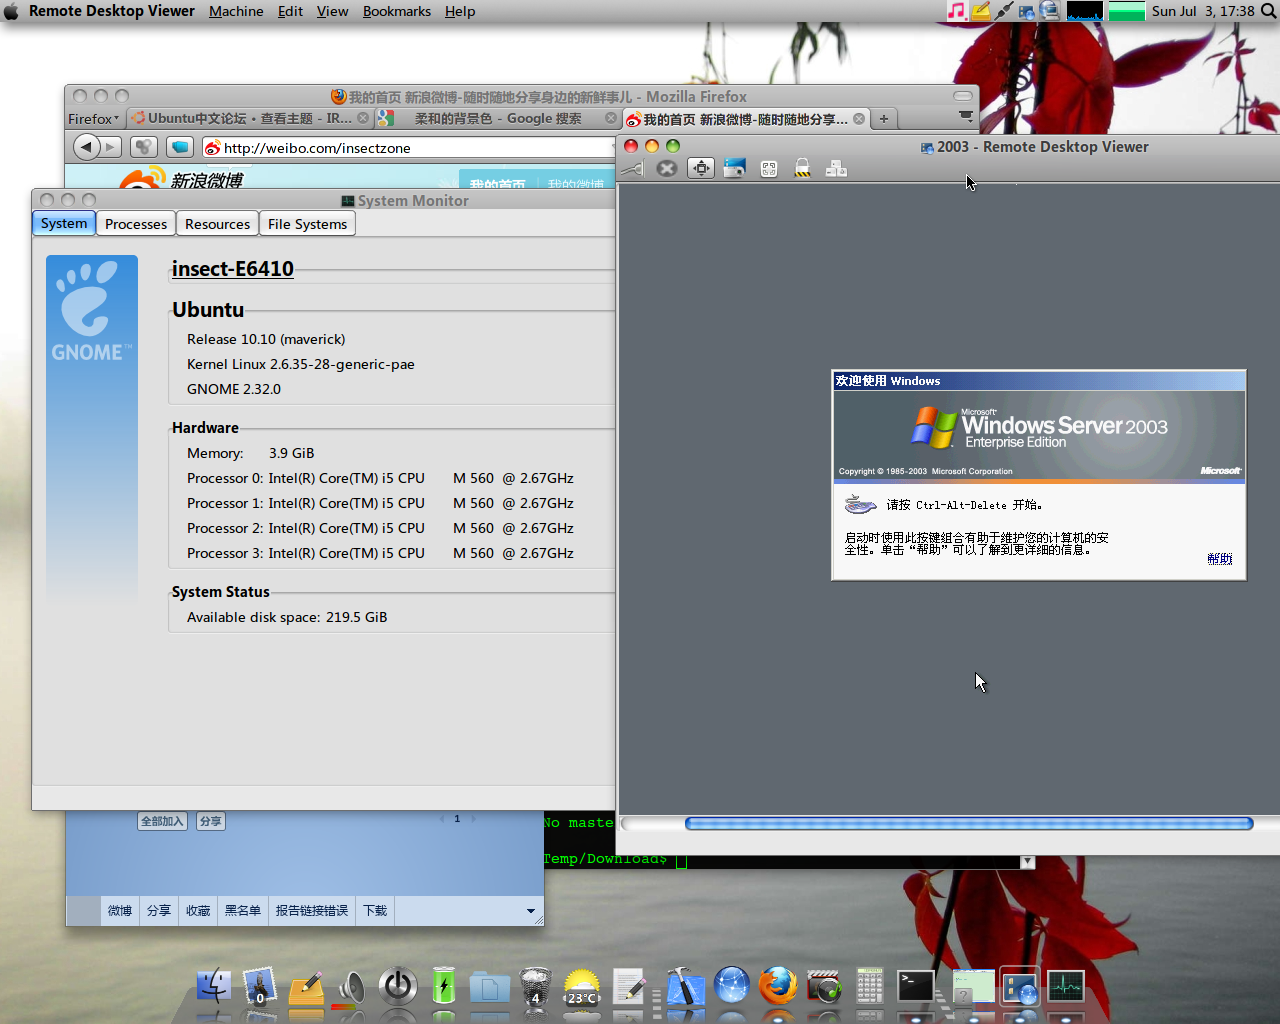Click the CPU graph monitor in menu bar

point(1084,11)
